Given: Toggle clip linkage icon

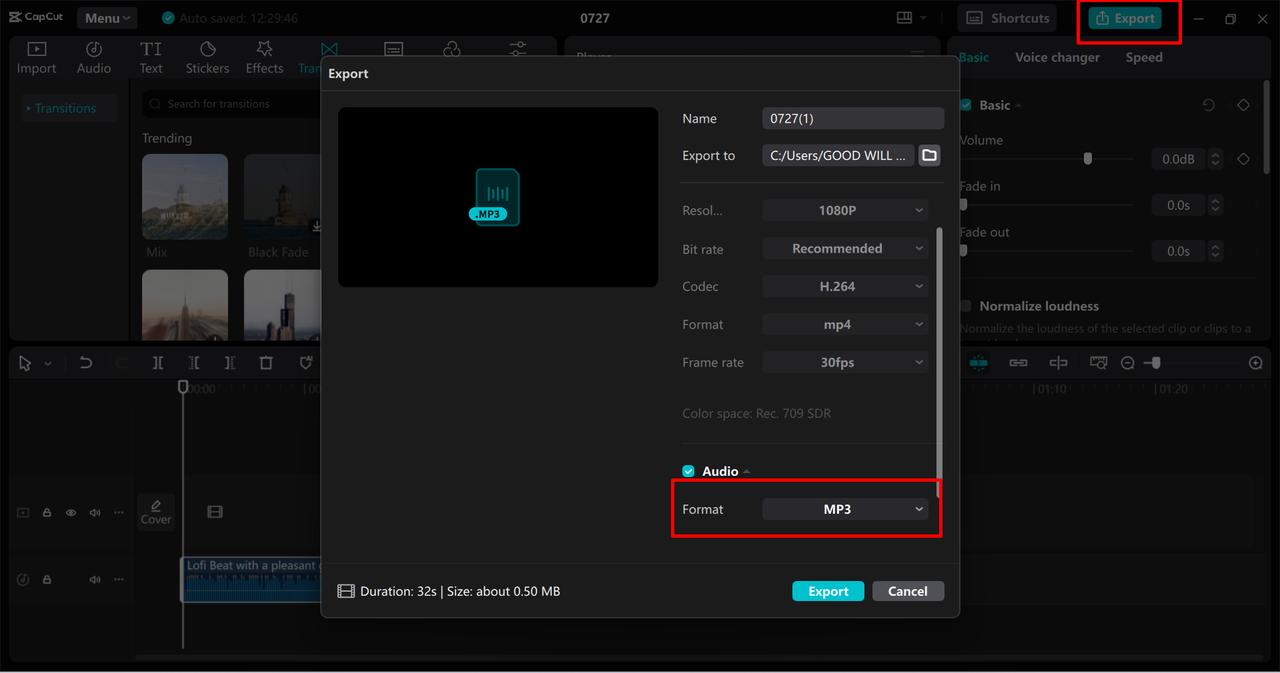Looking at the screenshot, I should (1018, 363).
